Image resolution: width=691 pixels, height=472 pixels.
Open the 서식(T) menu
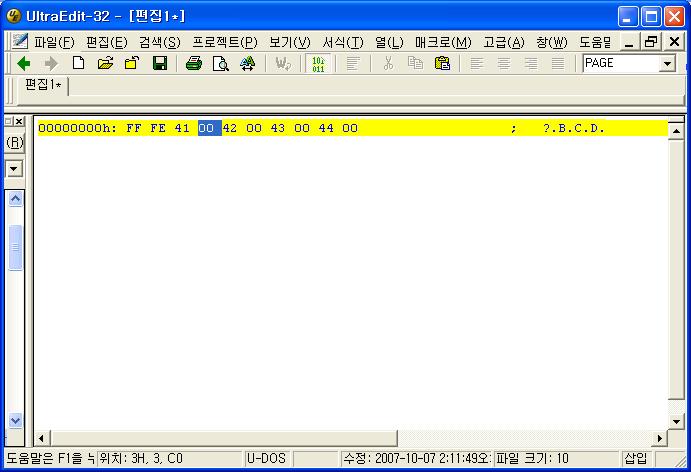coord(343,42)
